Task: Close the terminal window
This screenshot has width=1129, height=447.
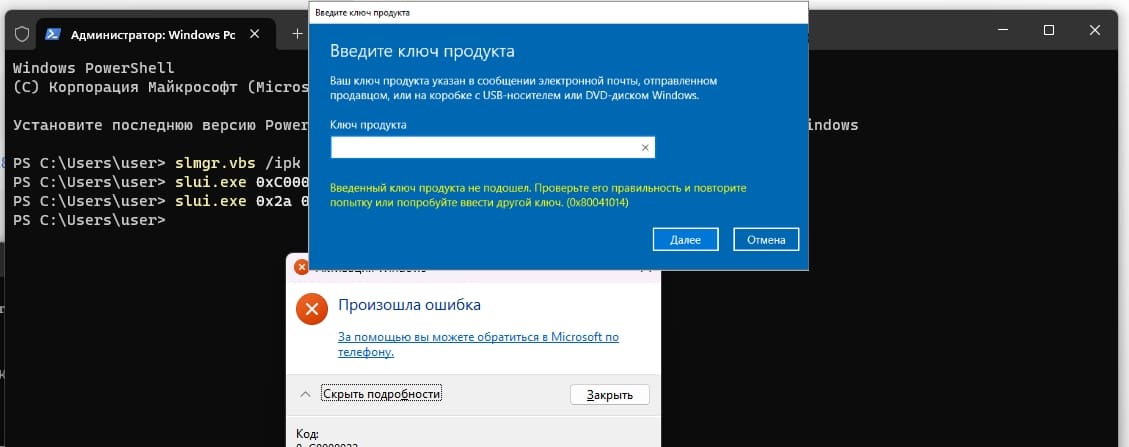Action: pos(1094,30)
